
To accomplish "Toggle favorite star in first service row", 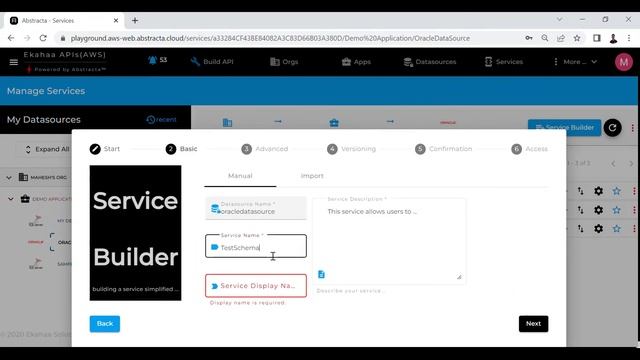I will coord(616,191).
